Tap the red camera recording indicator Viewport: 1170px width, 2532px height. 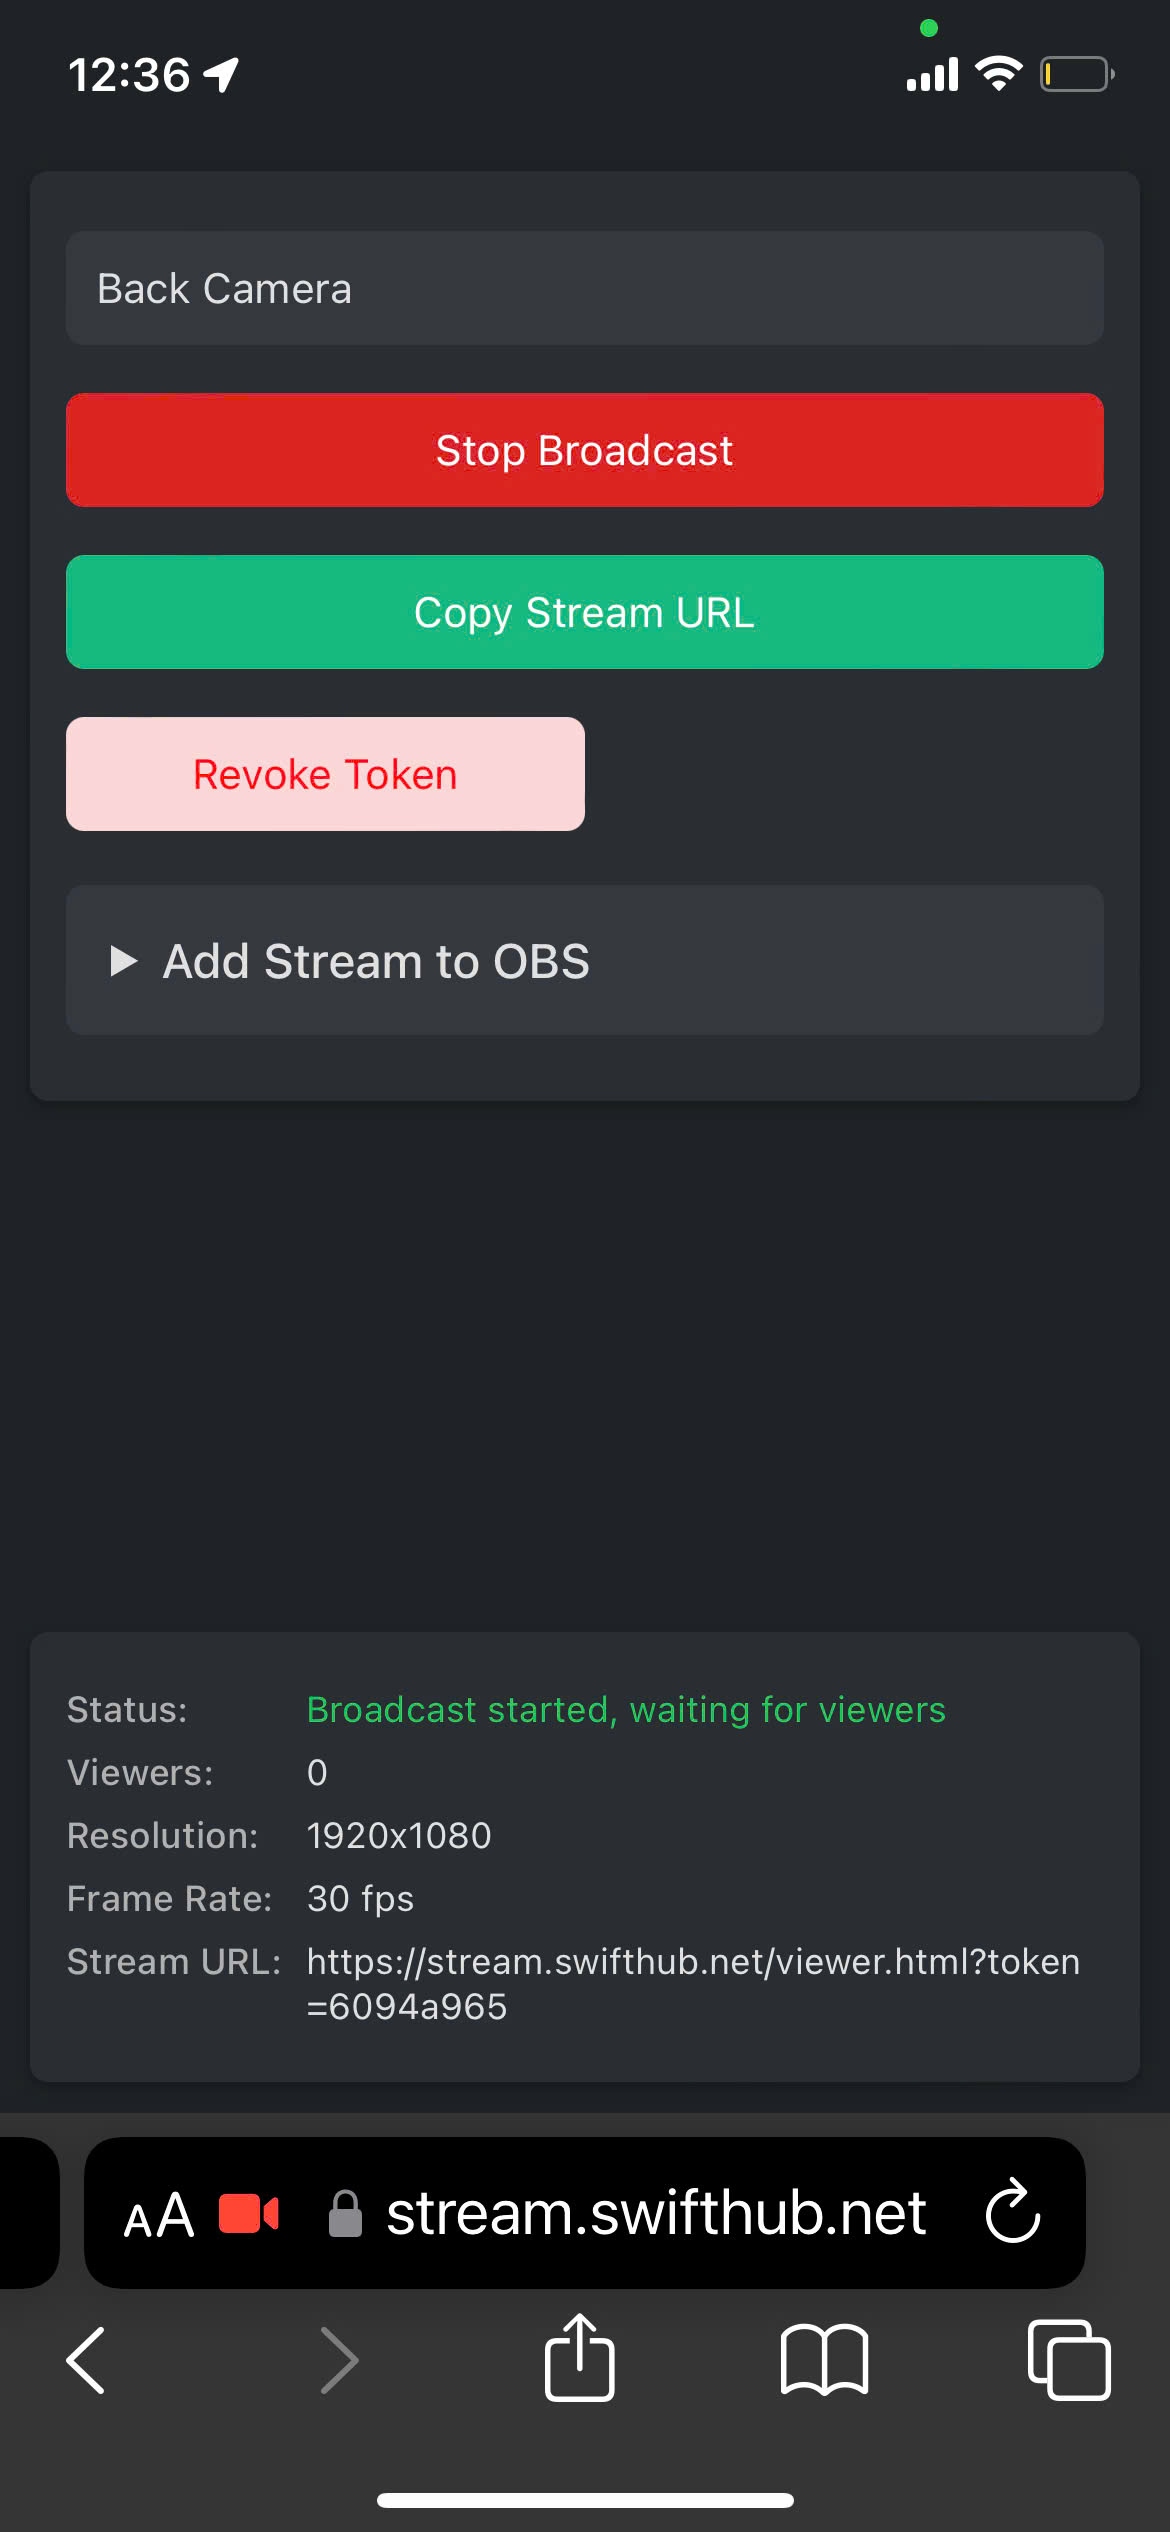249,2213
